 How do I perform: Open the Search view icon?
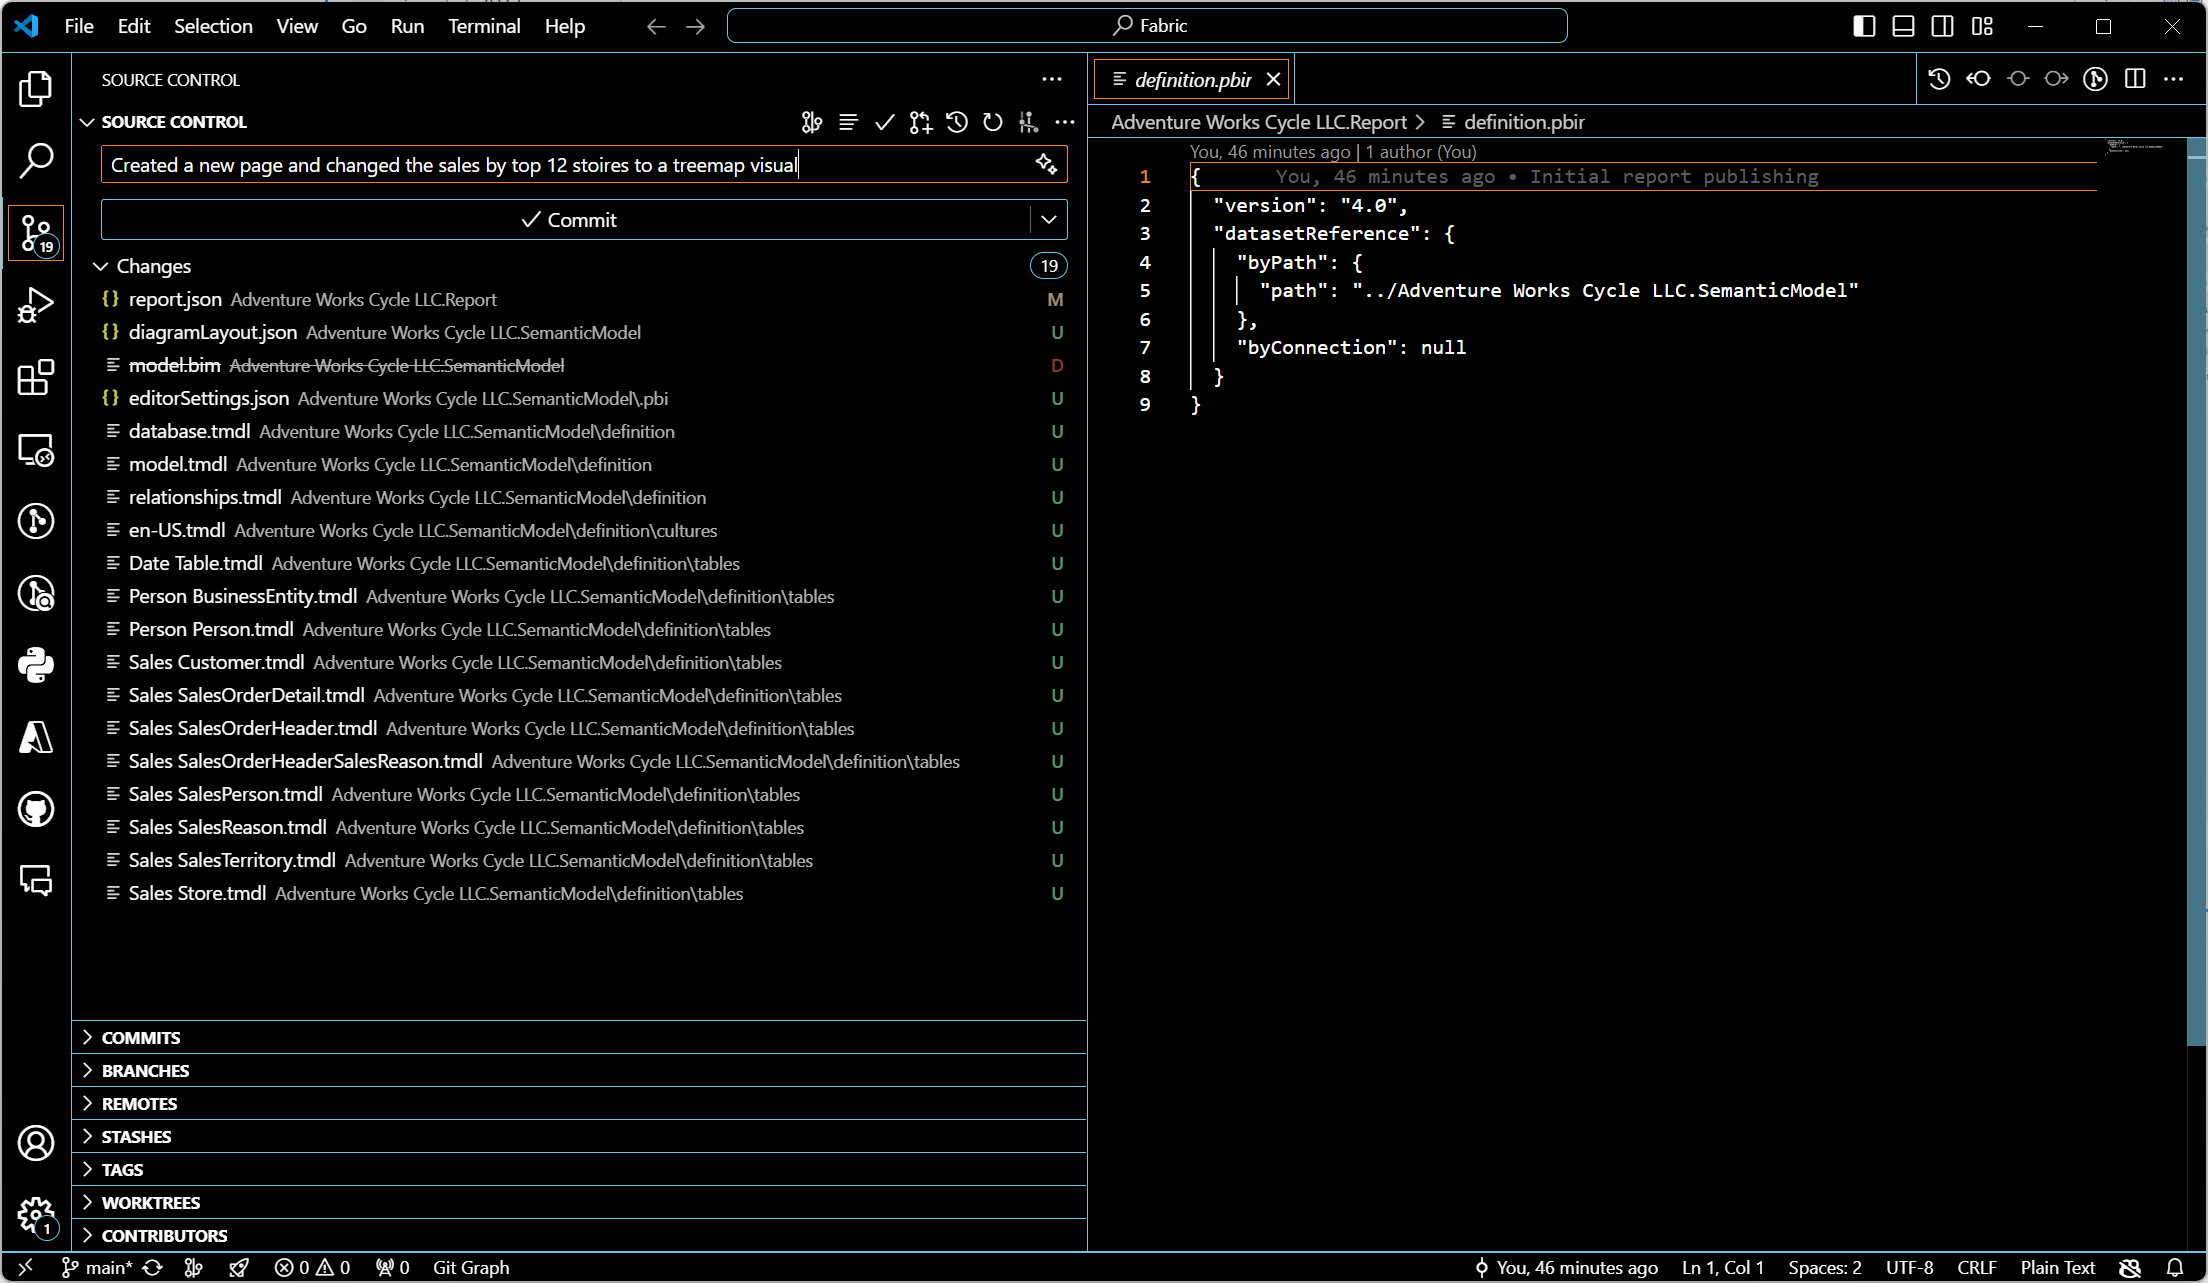[x=36, y=161]
